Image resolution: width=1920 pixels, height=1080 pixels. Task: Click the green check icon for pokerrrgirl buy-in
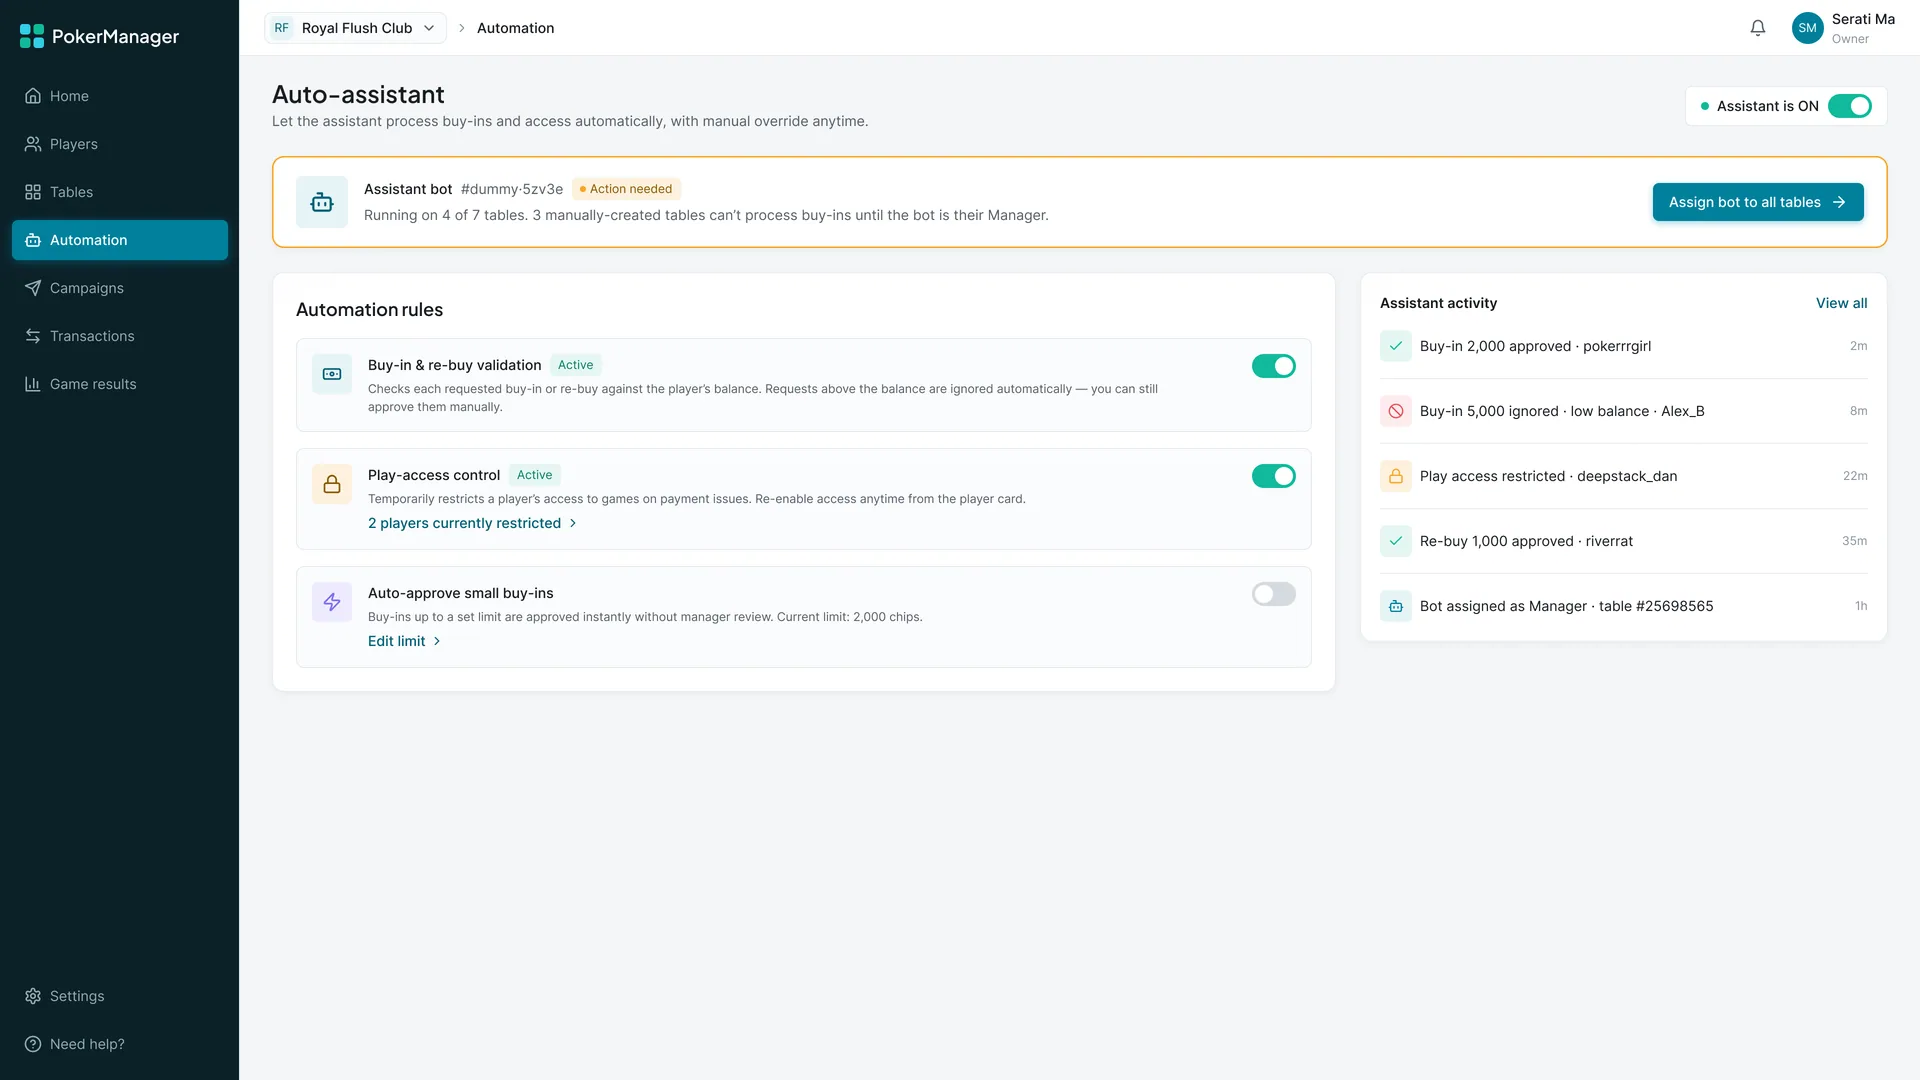(1396, 346)
